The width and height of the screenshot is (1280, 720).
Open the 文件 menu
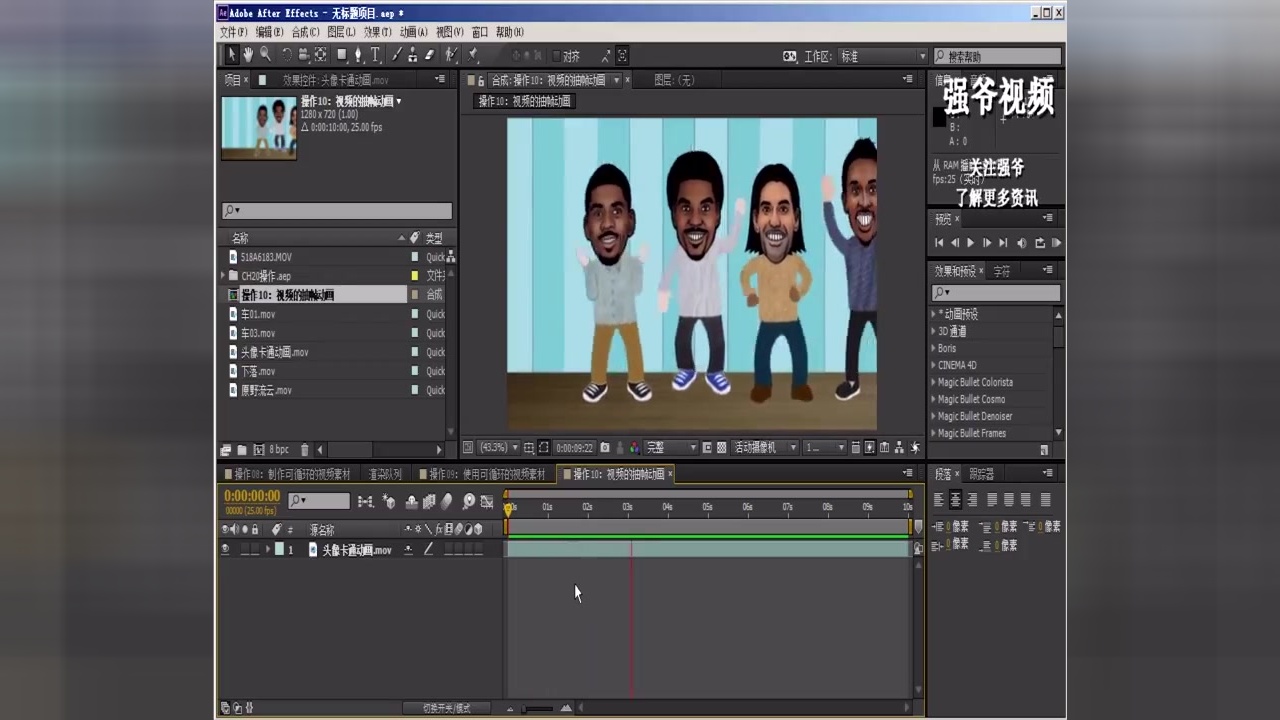tap(234, 32)
